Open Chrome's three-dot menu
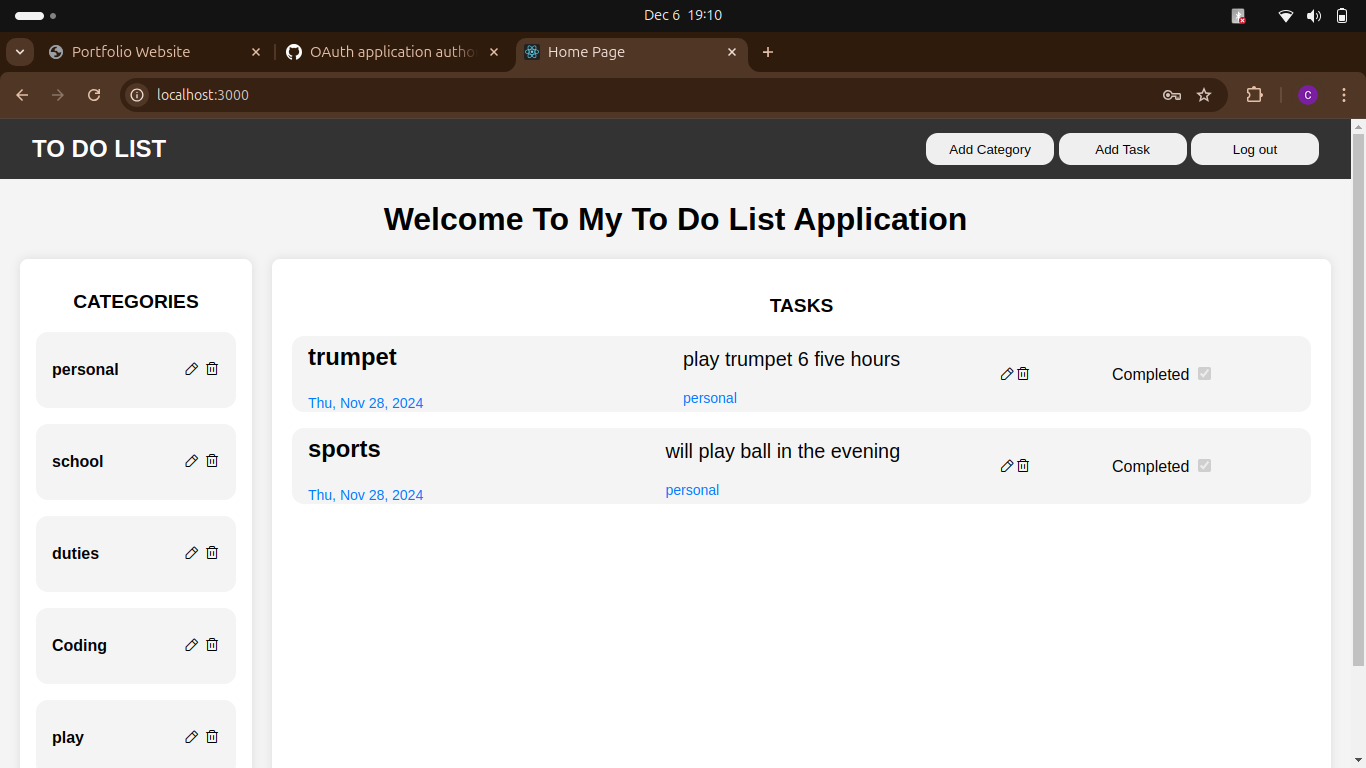Screen dimensions: 1366x768 click(1344, 95)
